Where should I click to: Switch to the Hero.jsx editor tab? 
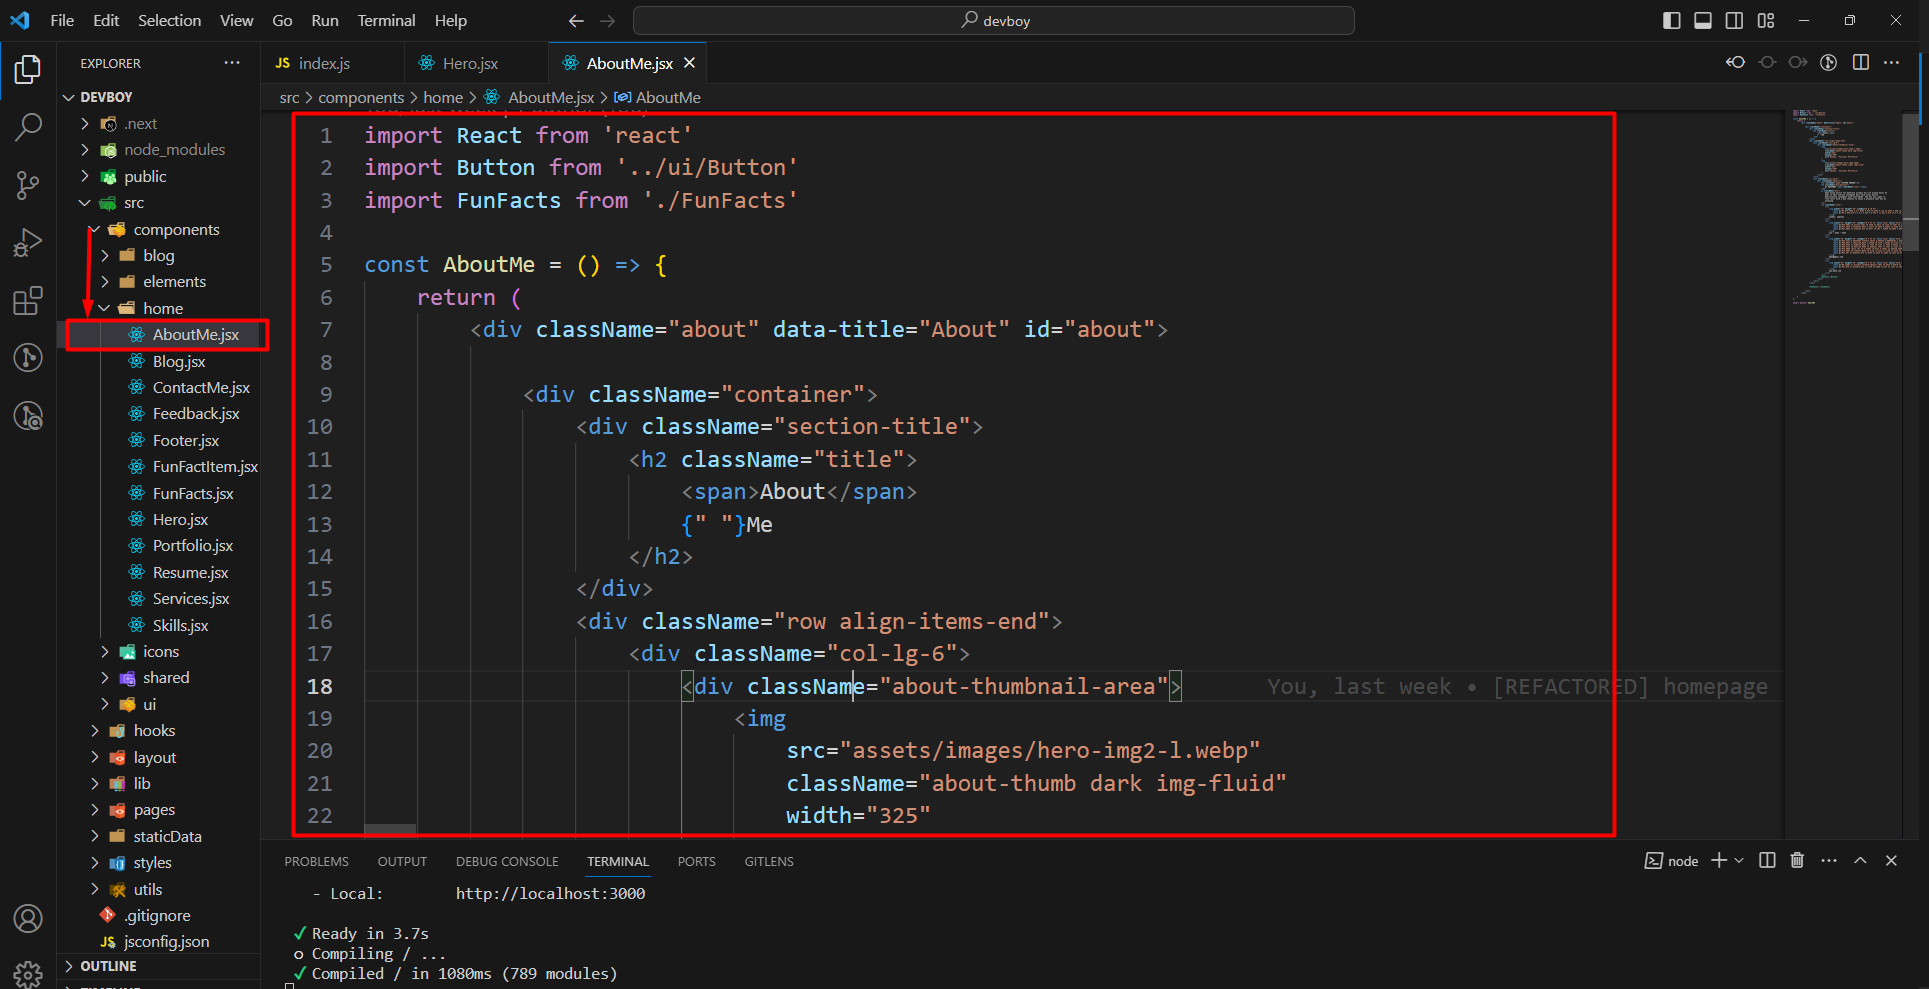(469, 64)
